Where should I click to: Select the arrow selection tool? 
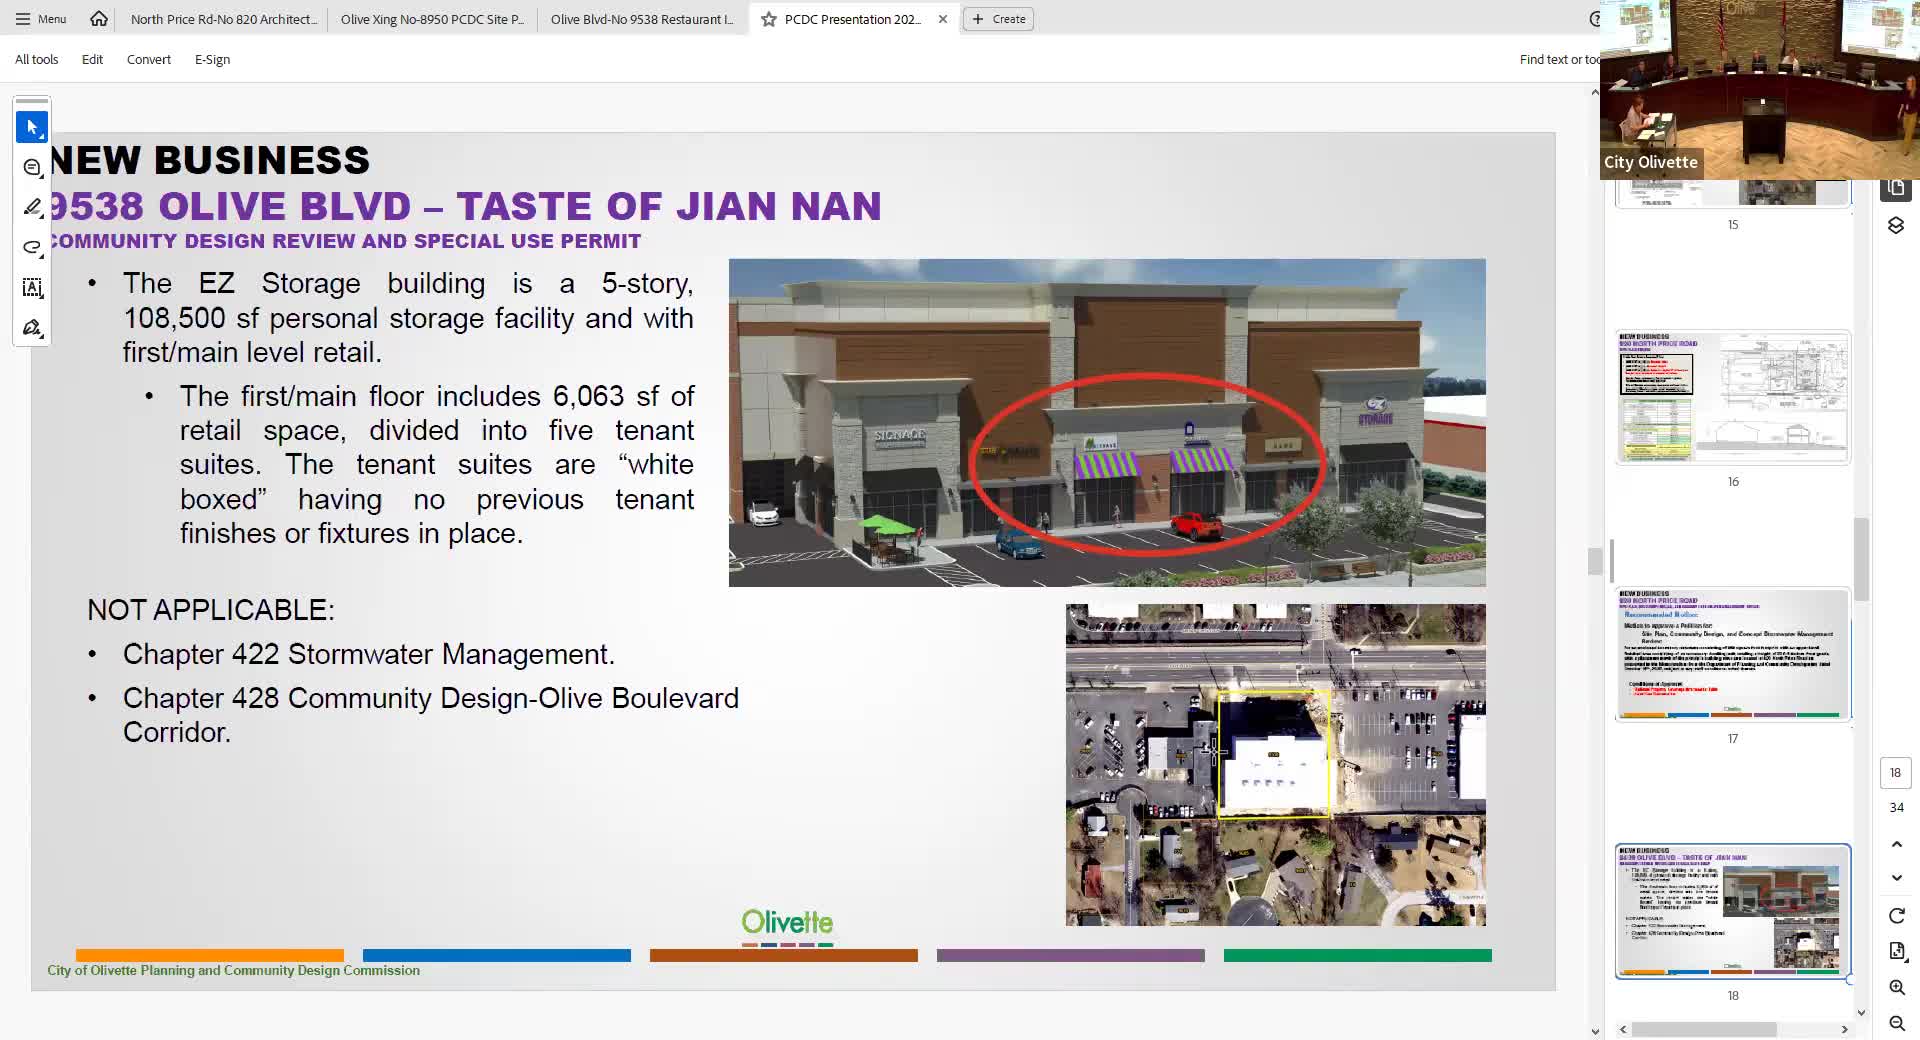(32, 127)
